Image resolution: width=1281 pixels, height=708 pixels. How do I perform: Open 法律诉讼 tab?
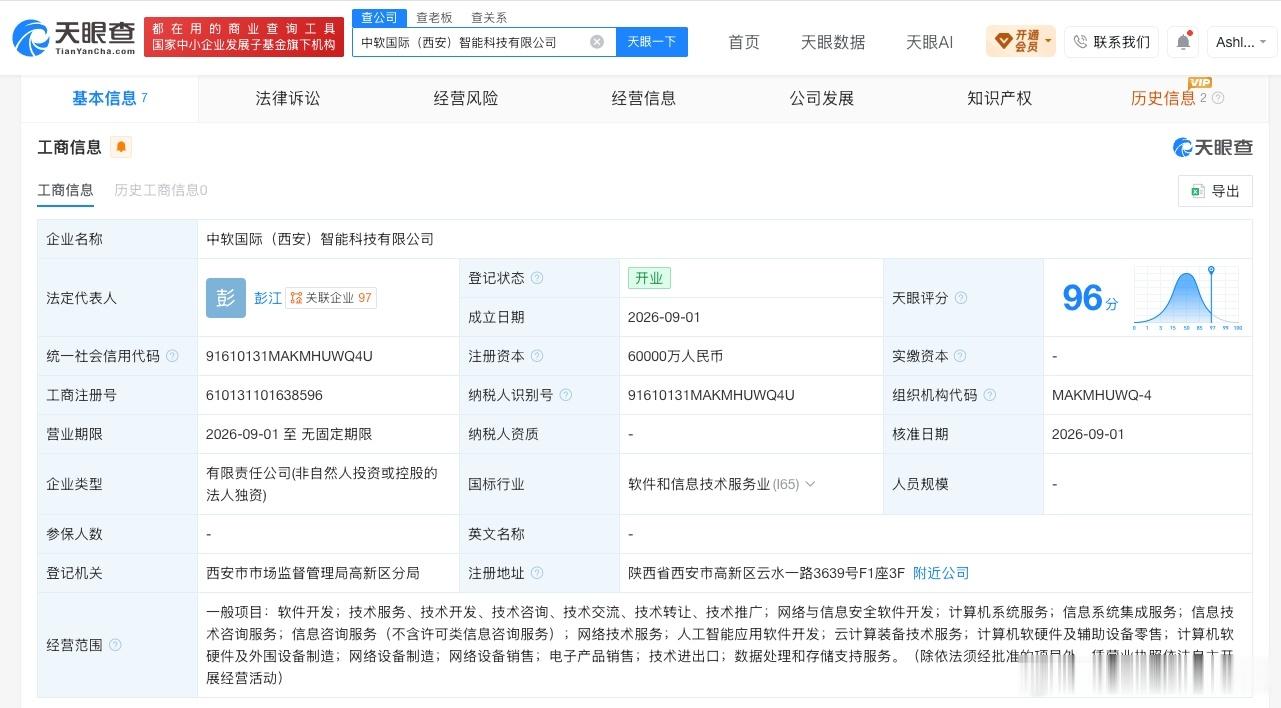click(x=288, y=98)
